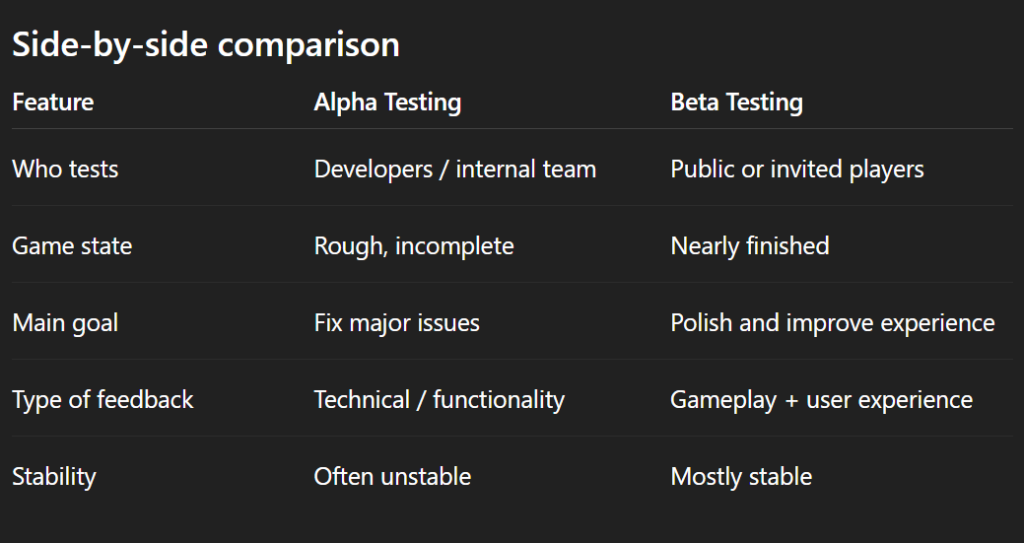Click the 'Alpha Testing' column header
The height and width of the screenshot is (543, 1024).
coord(387,102)
